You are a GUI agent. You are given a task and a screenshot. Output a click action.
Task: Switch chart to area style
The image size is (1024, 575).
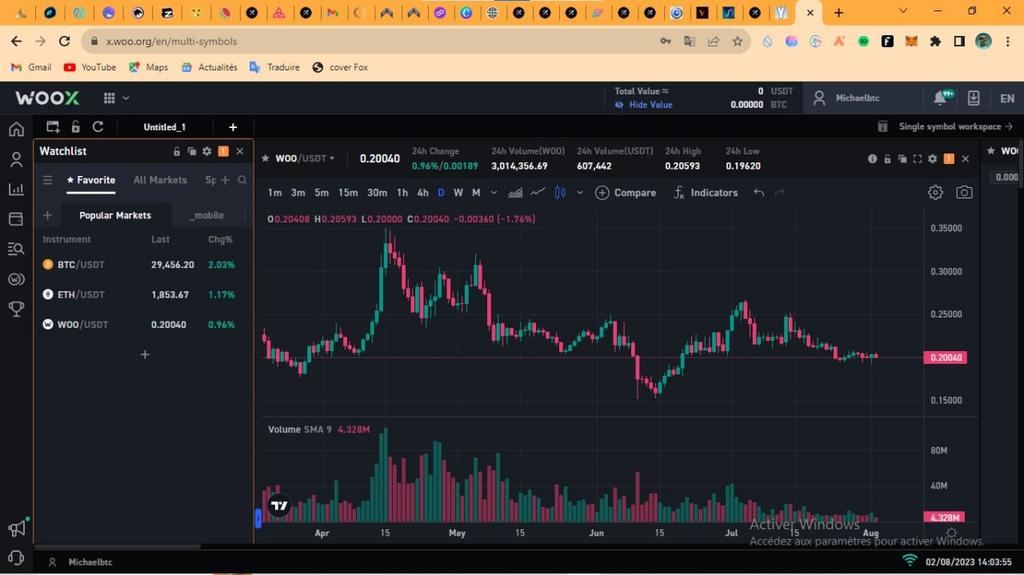coord(515,192)
